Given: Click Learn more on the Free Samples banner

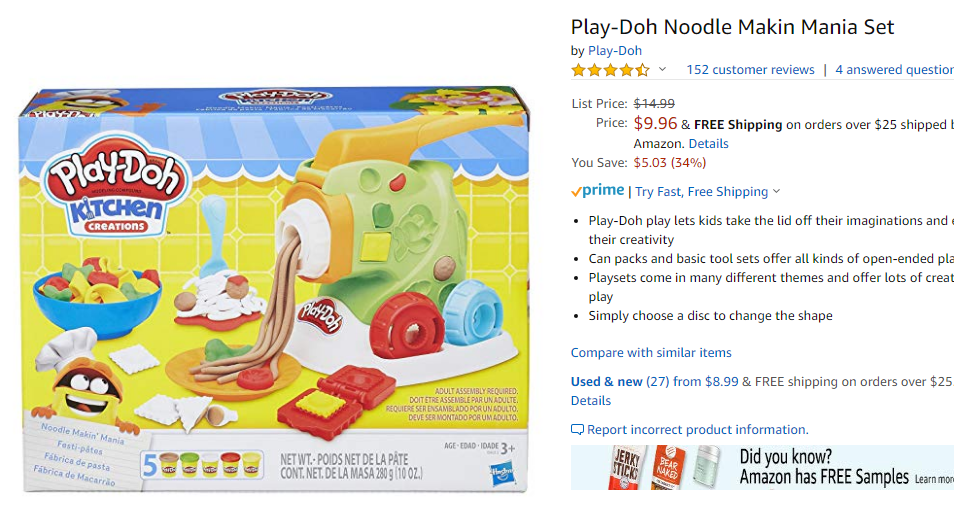Looking at the screenshot, I should click(934, 480).
